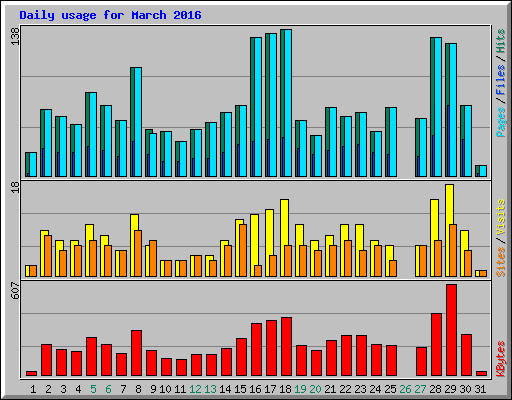The image size is (512, 400).
Task: Click the cyan Files bar for day 18
Action: (x=288, y=103)
